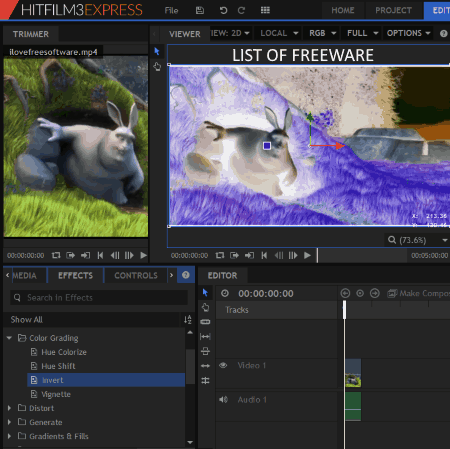Undo the last action

(x=223, y=10)
